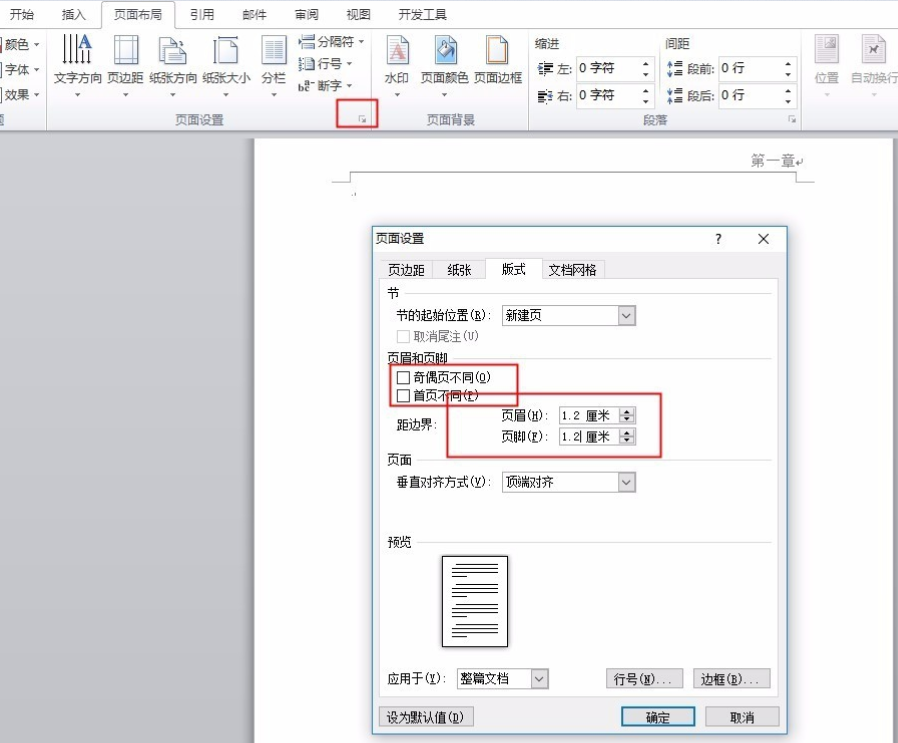This screenshot has height=743, width=898.
Task: Enable the 首页不同 checkbox
Action: tap(403, 395)
